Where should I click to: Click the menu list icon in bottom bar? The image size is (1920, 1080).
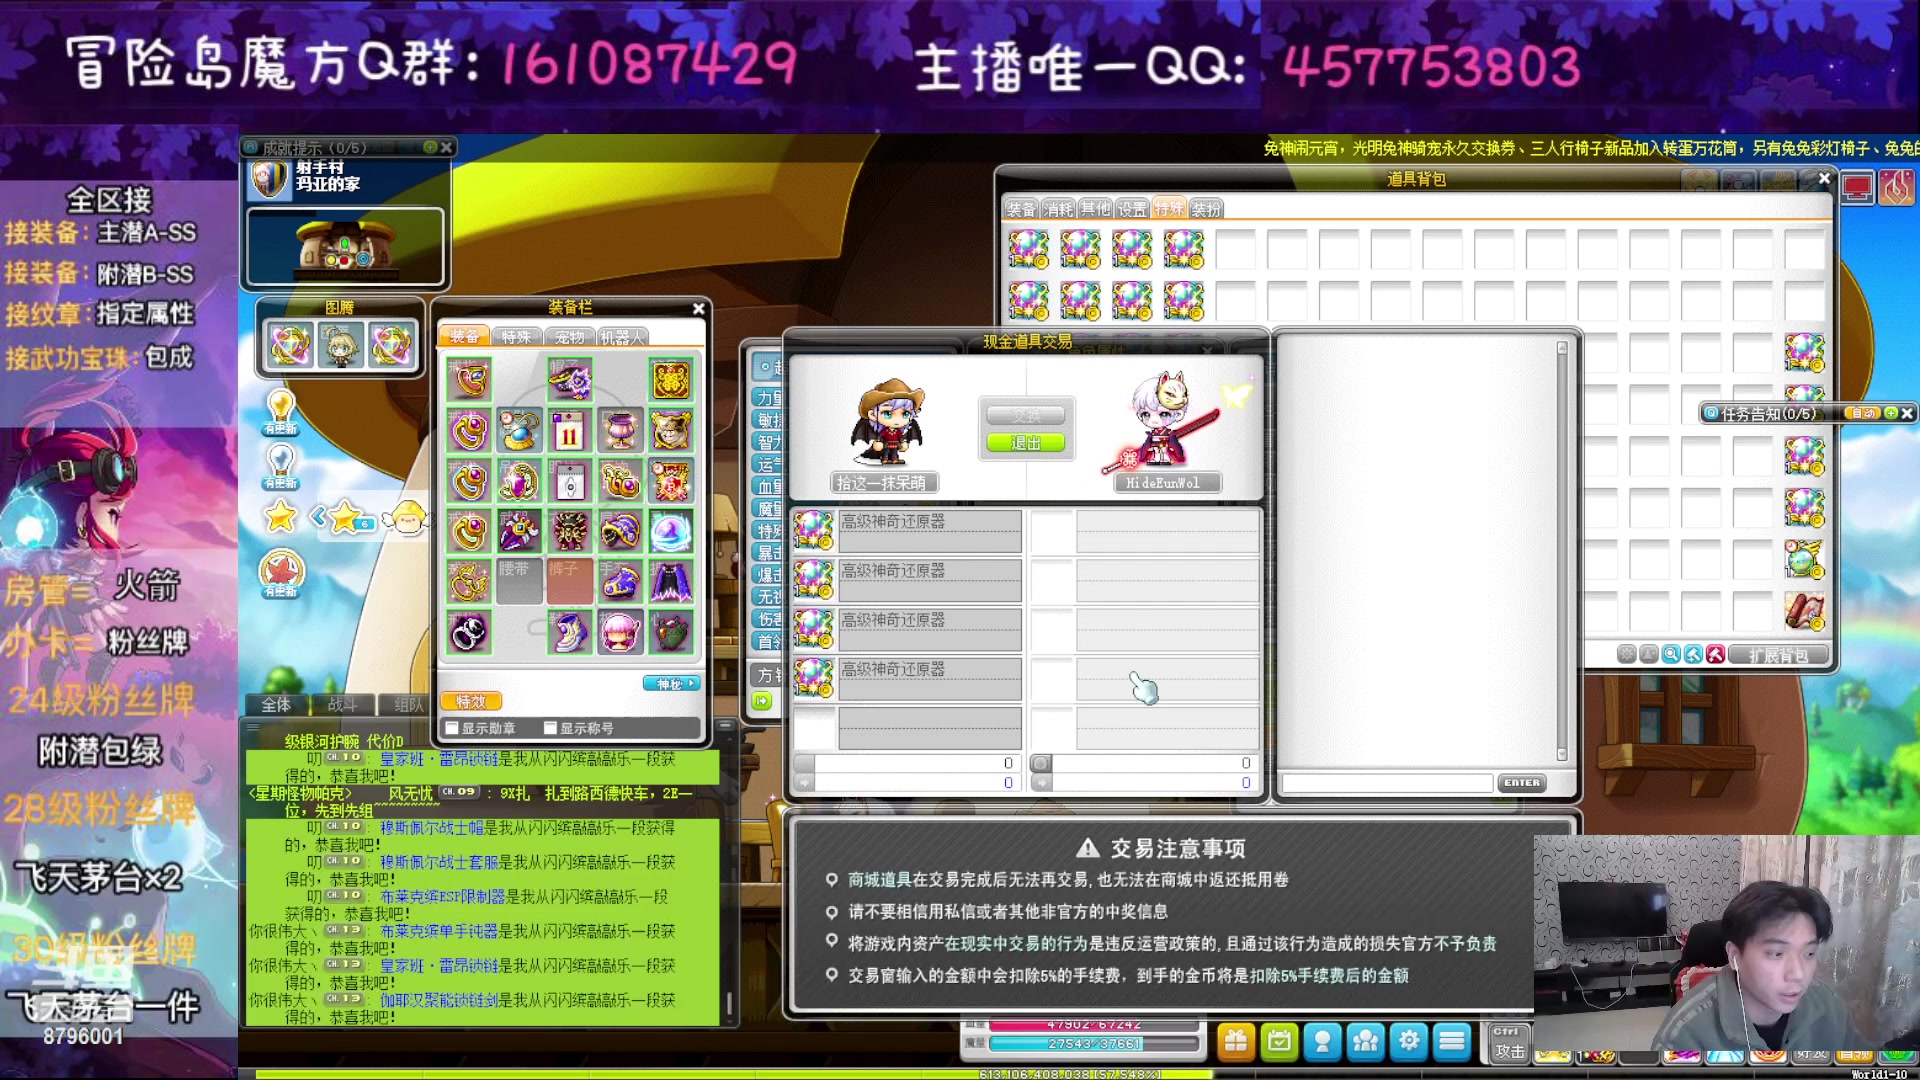click(1452, 1042)
